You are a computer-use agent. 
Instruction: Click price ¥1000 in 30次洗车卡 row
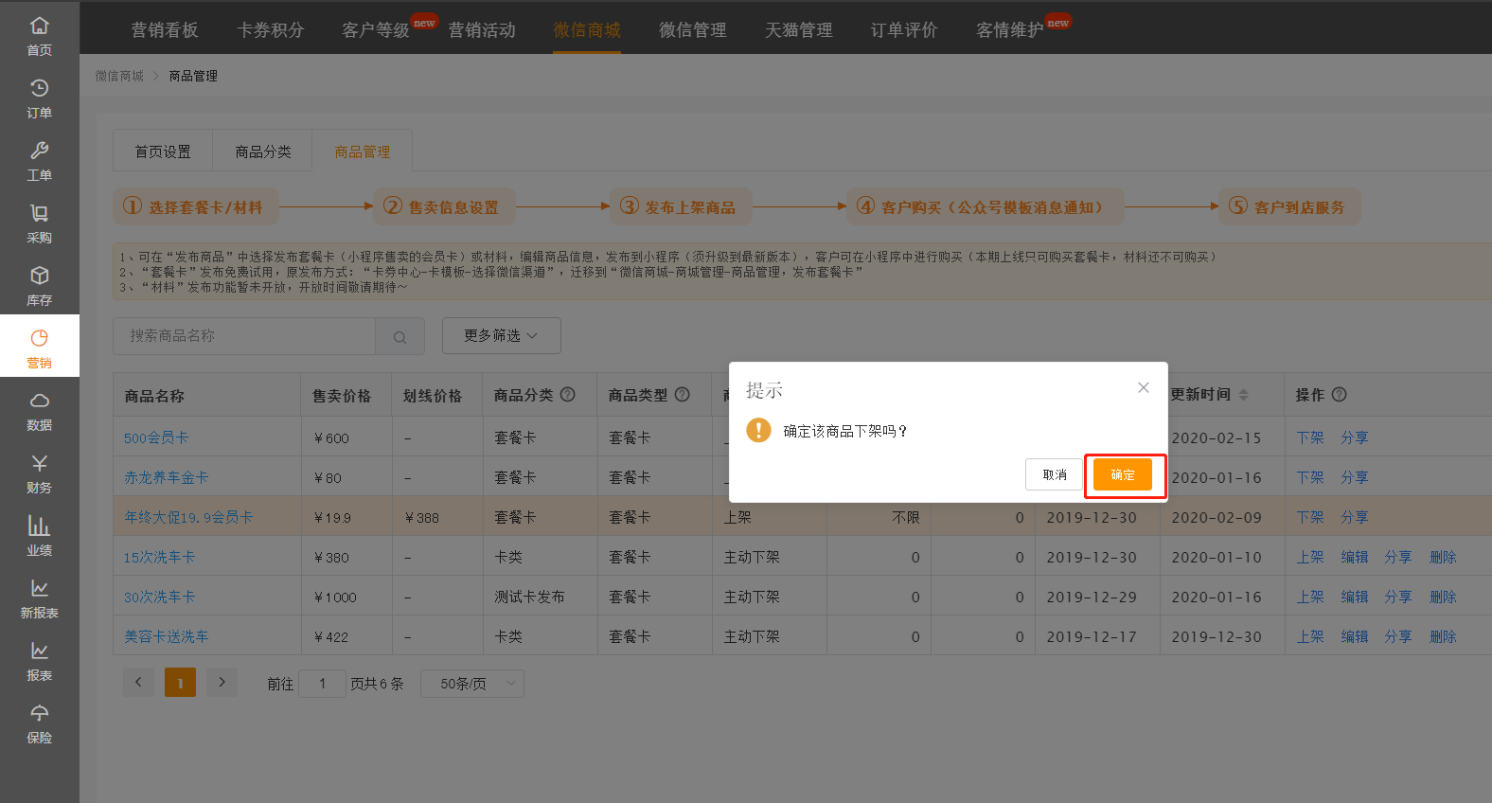click(x=335, y=598)
